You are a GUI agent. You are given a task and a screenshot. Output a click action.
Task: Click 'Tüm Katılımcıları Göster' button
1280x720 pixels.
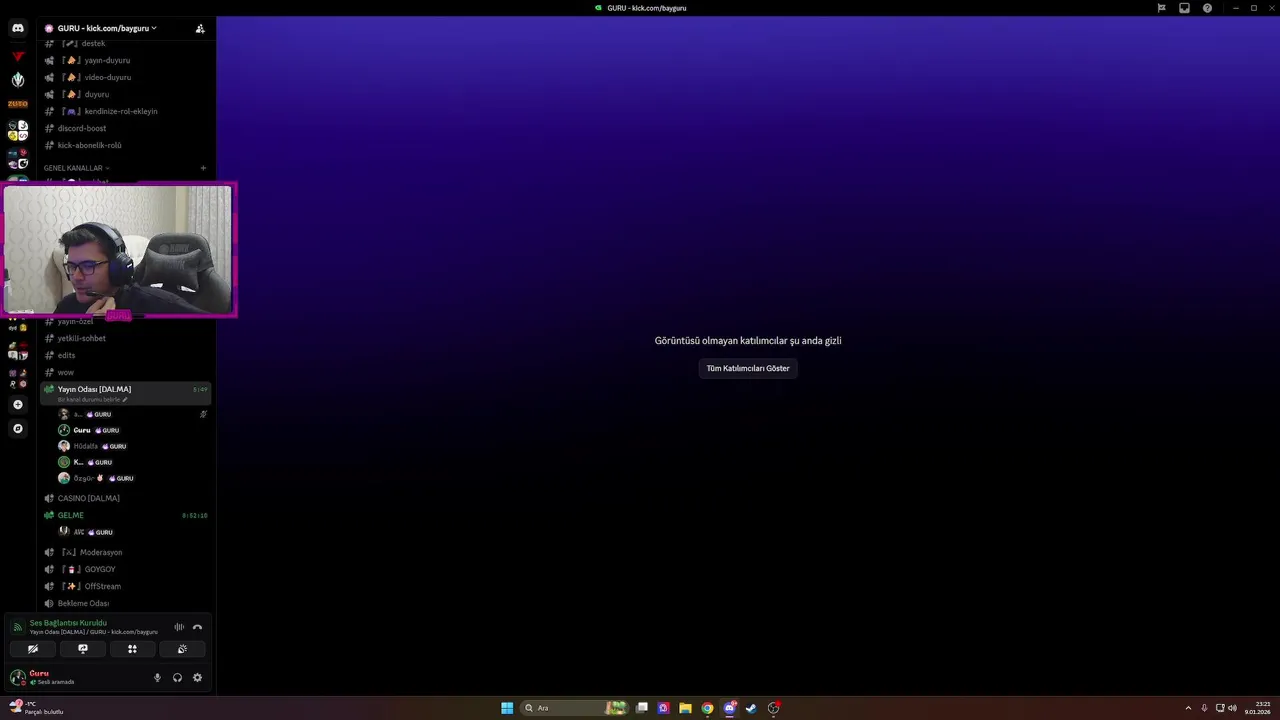pyautogui.click(x=748, y=368)
